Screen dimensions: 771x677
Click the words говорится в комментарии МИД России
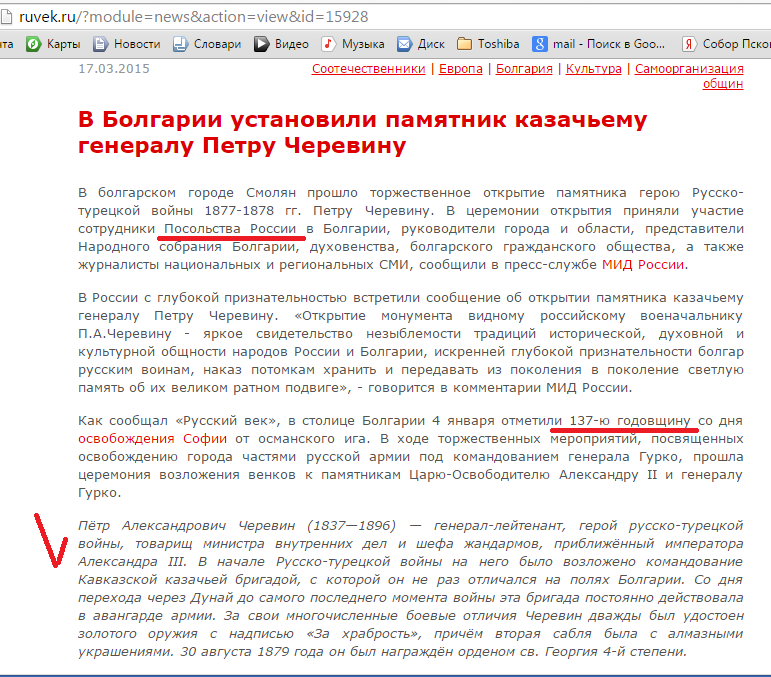500,388
